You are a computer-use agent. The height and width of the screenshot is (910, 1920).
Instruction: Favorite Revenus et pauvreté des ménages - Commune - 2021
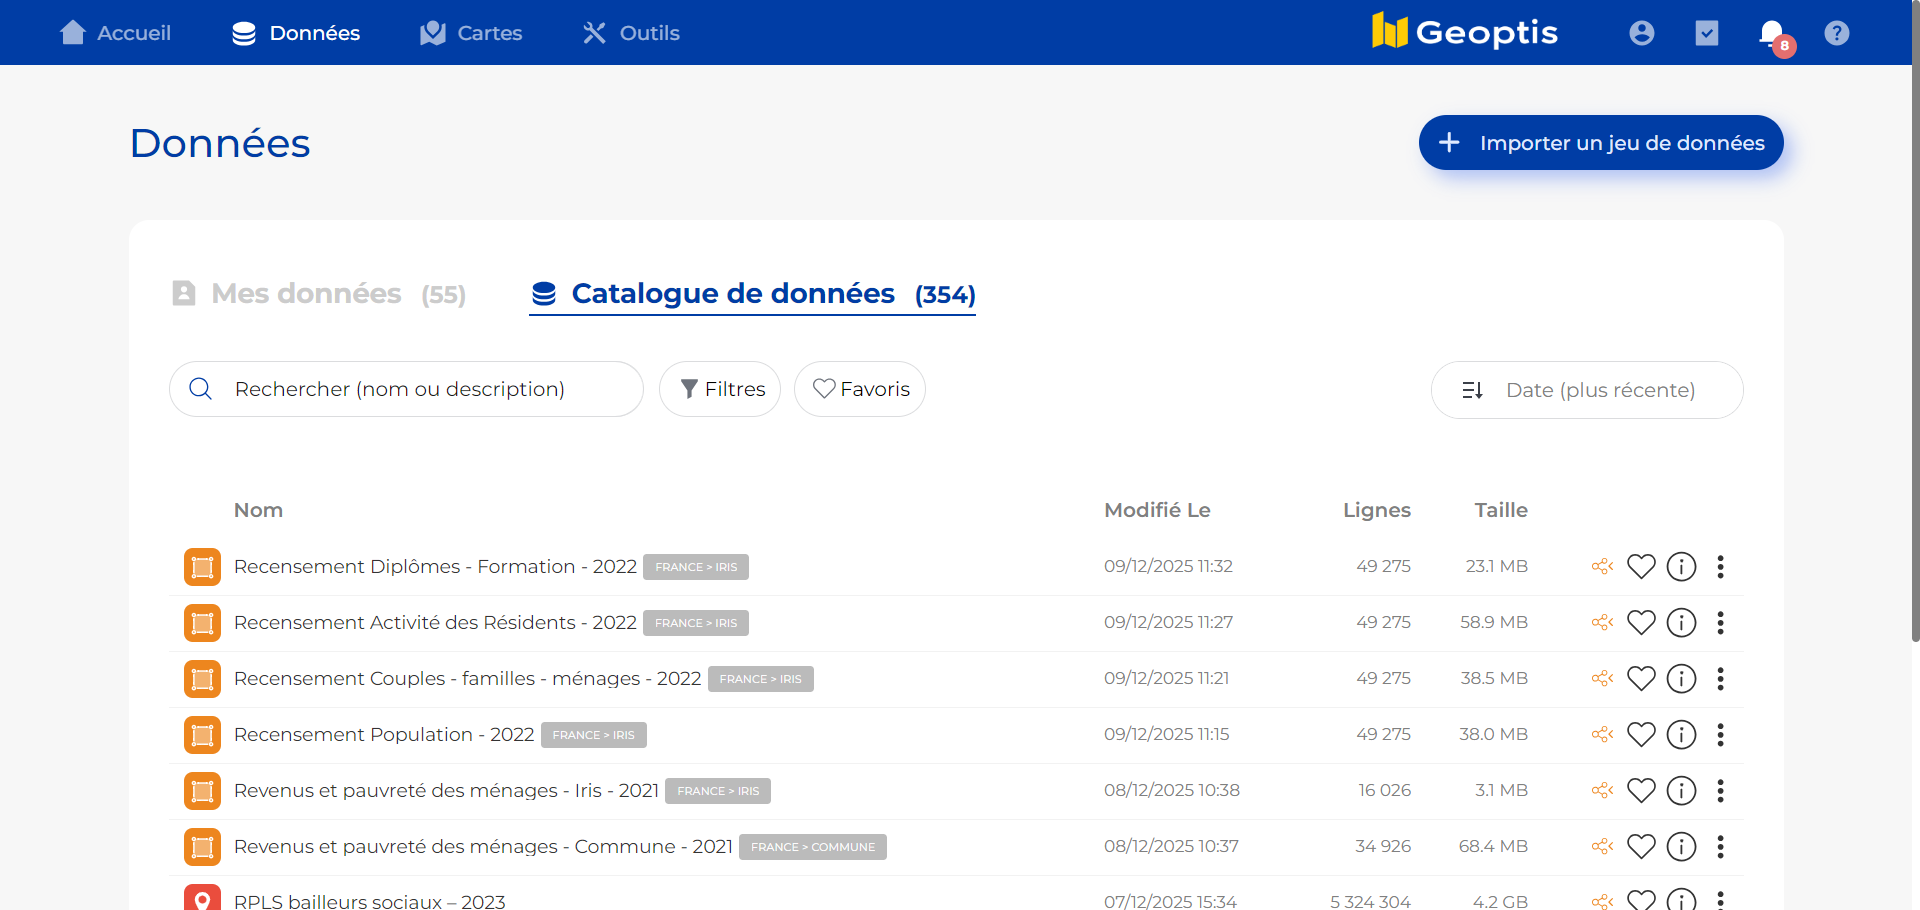[x=1641, y=846]
